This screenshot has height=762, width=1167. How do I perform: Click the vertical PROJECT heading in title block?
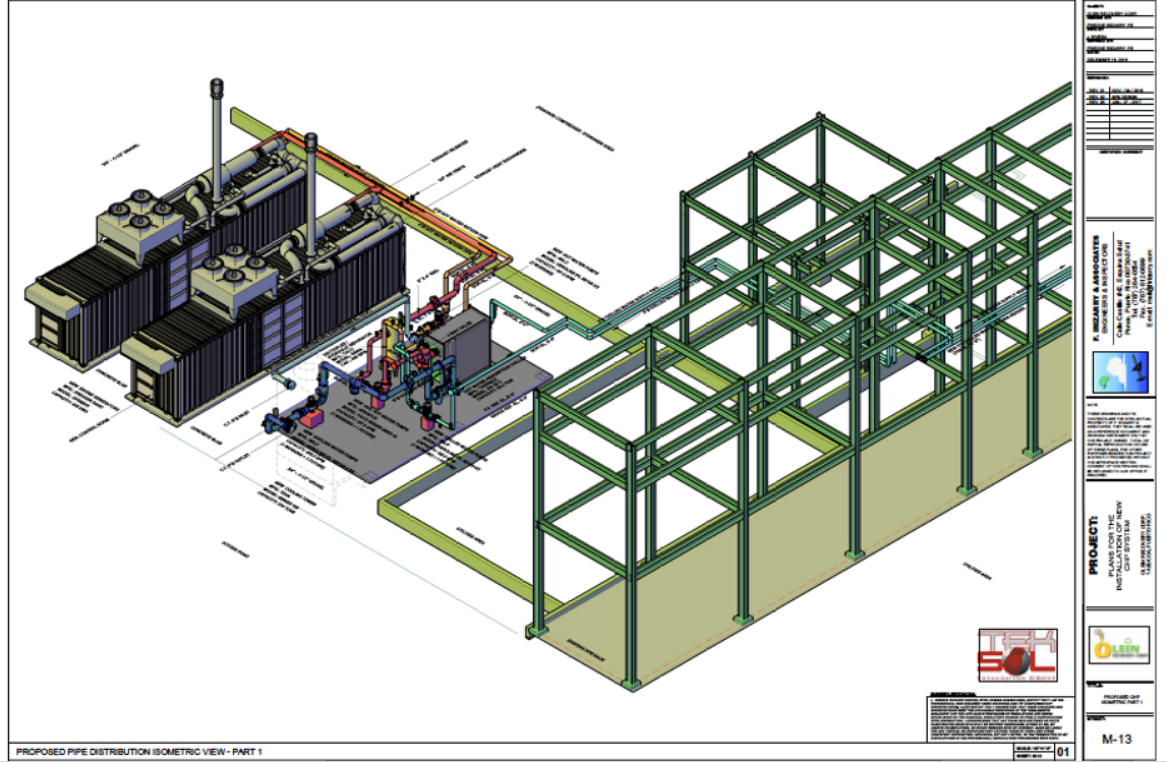coord(1098,548)
